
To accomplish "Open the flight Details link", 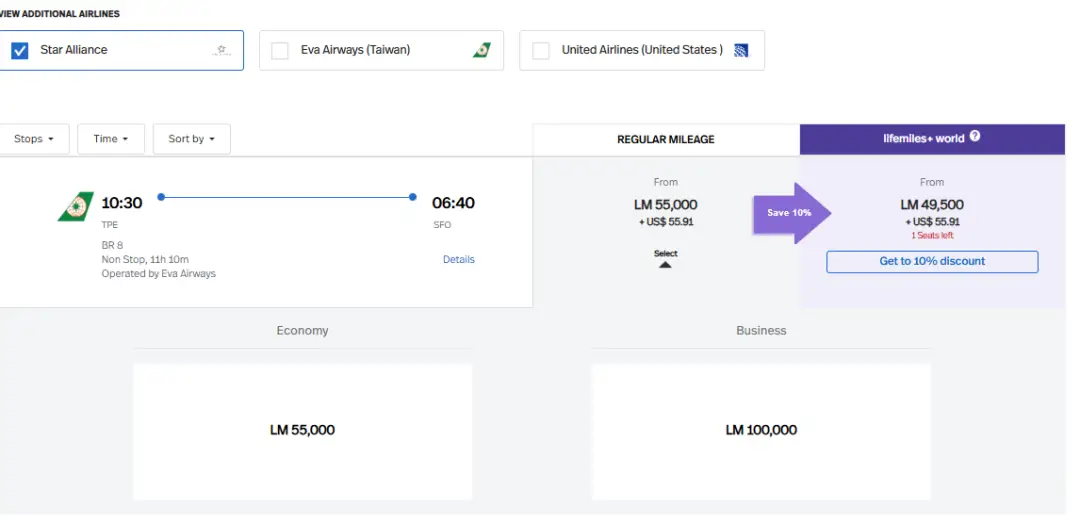I will point(459,260).
